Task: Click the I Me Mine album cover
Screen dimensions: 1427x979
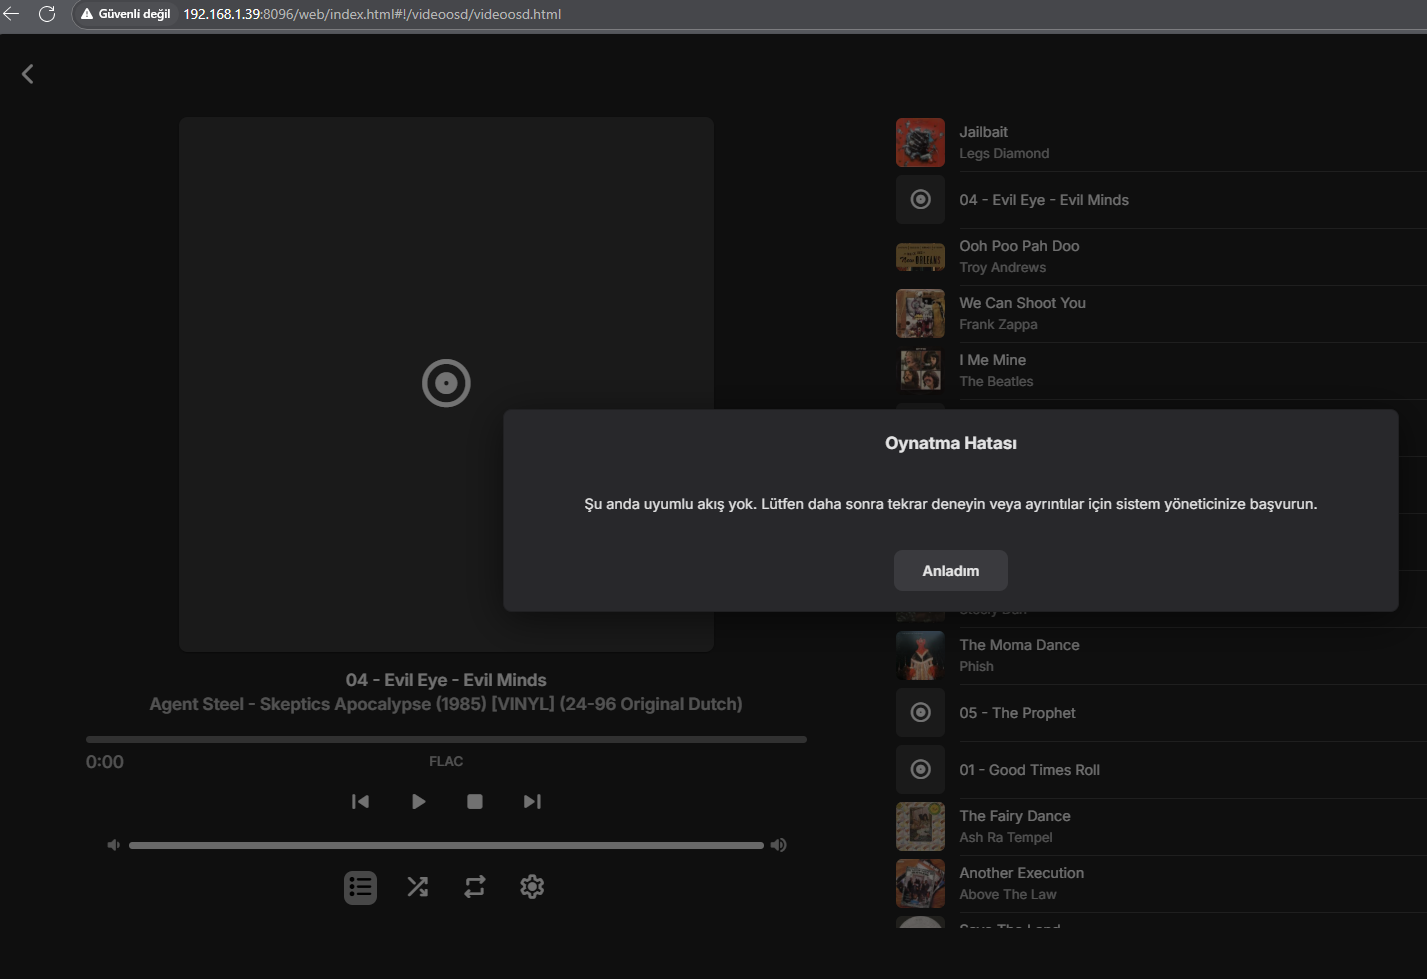Action: pos(920,371)
